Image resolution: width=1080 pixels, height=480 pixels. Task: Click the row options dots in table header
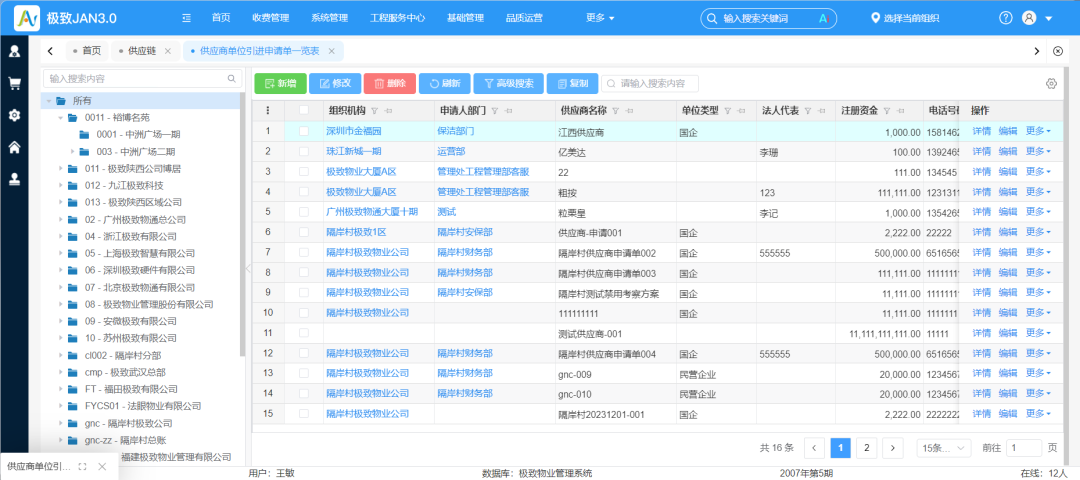click(268, 110)
